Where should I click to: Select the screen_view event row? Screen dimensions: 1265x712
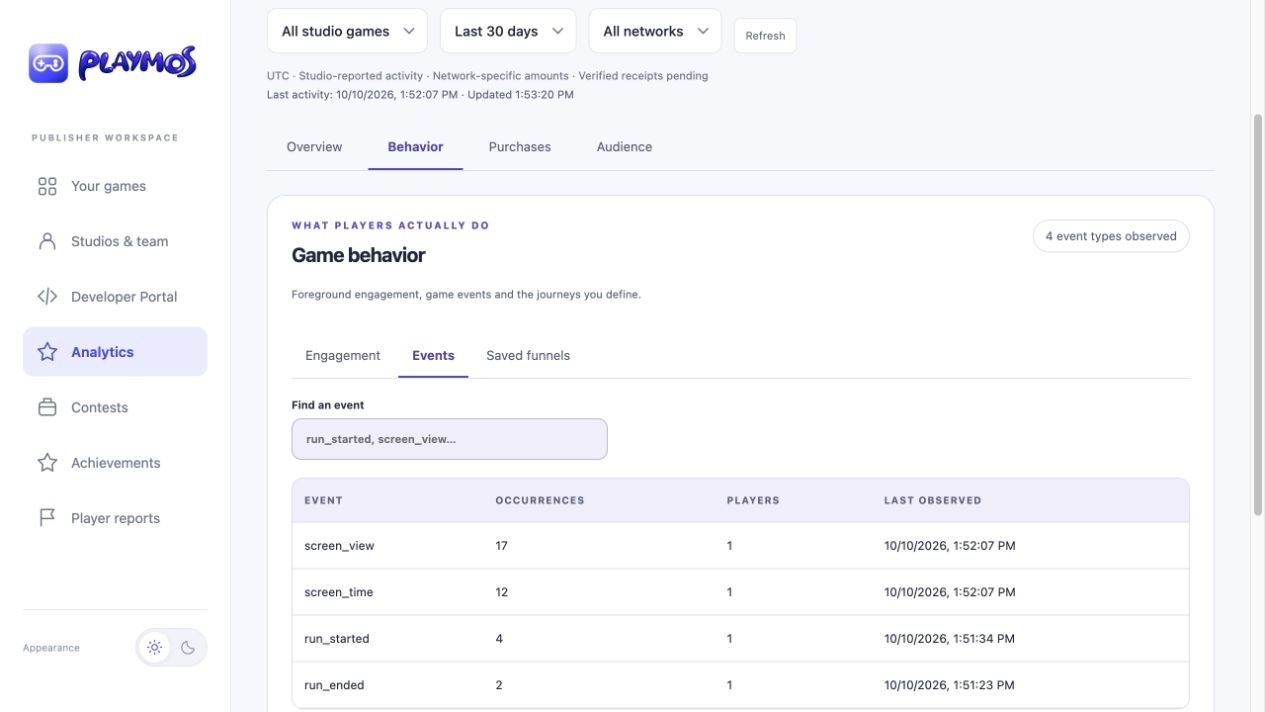(740, 546)
